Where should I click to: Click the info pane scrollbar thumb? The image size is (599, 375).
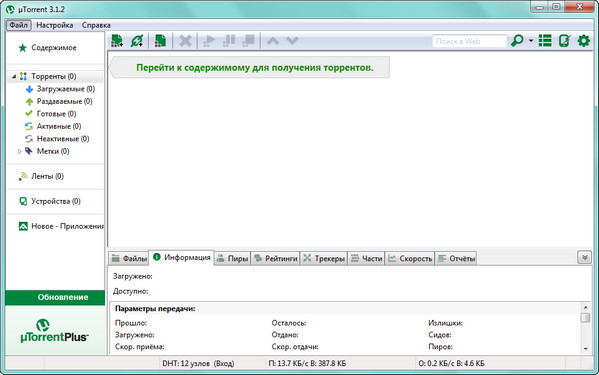[x=586, y=318]
